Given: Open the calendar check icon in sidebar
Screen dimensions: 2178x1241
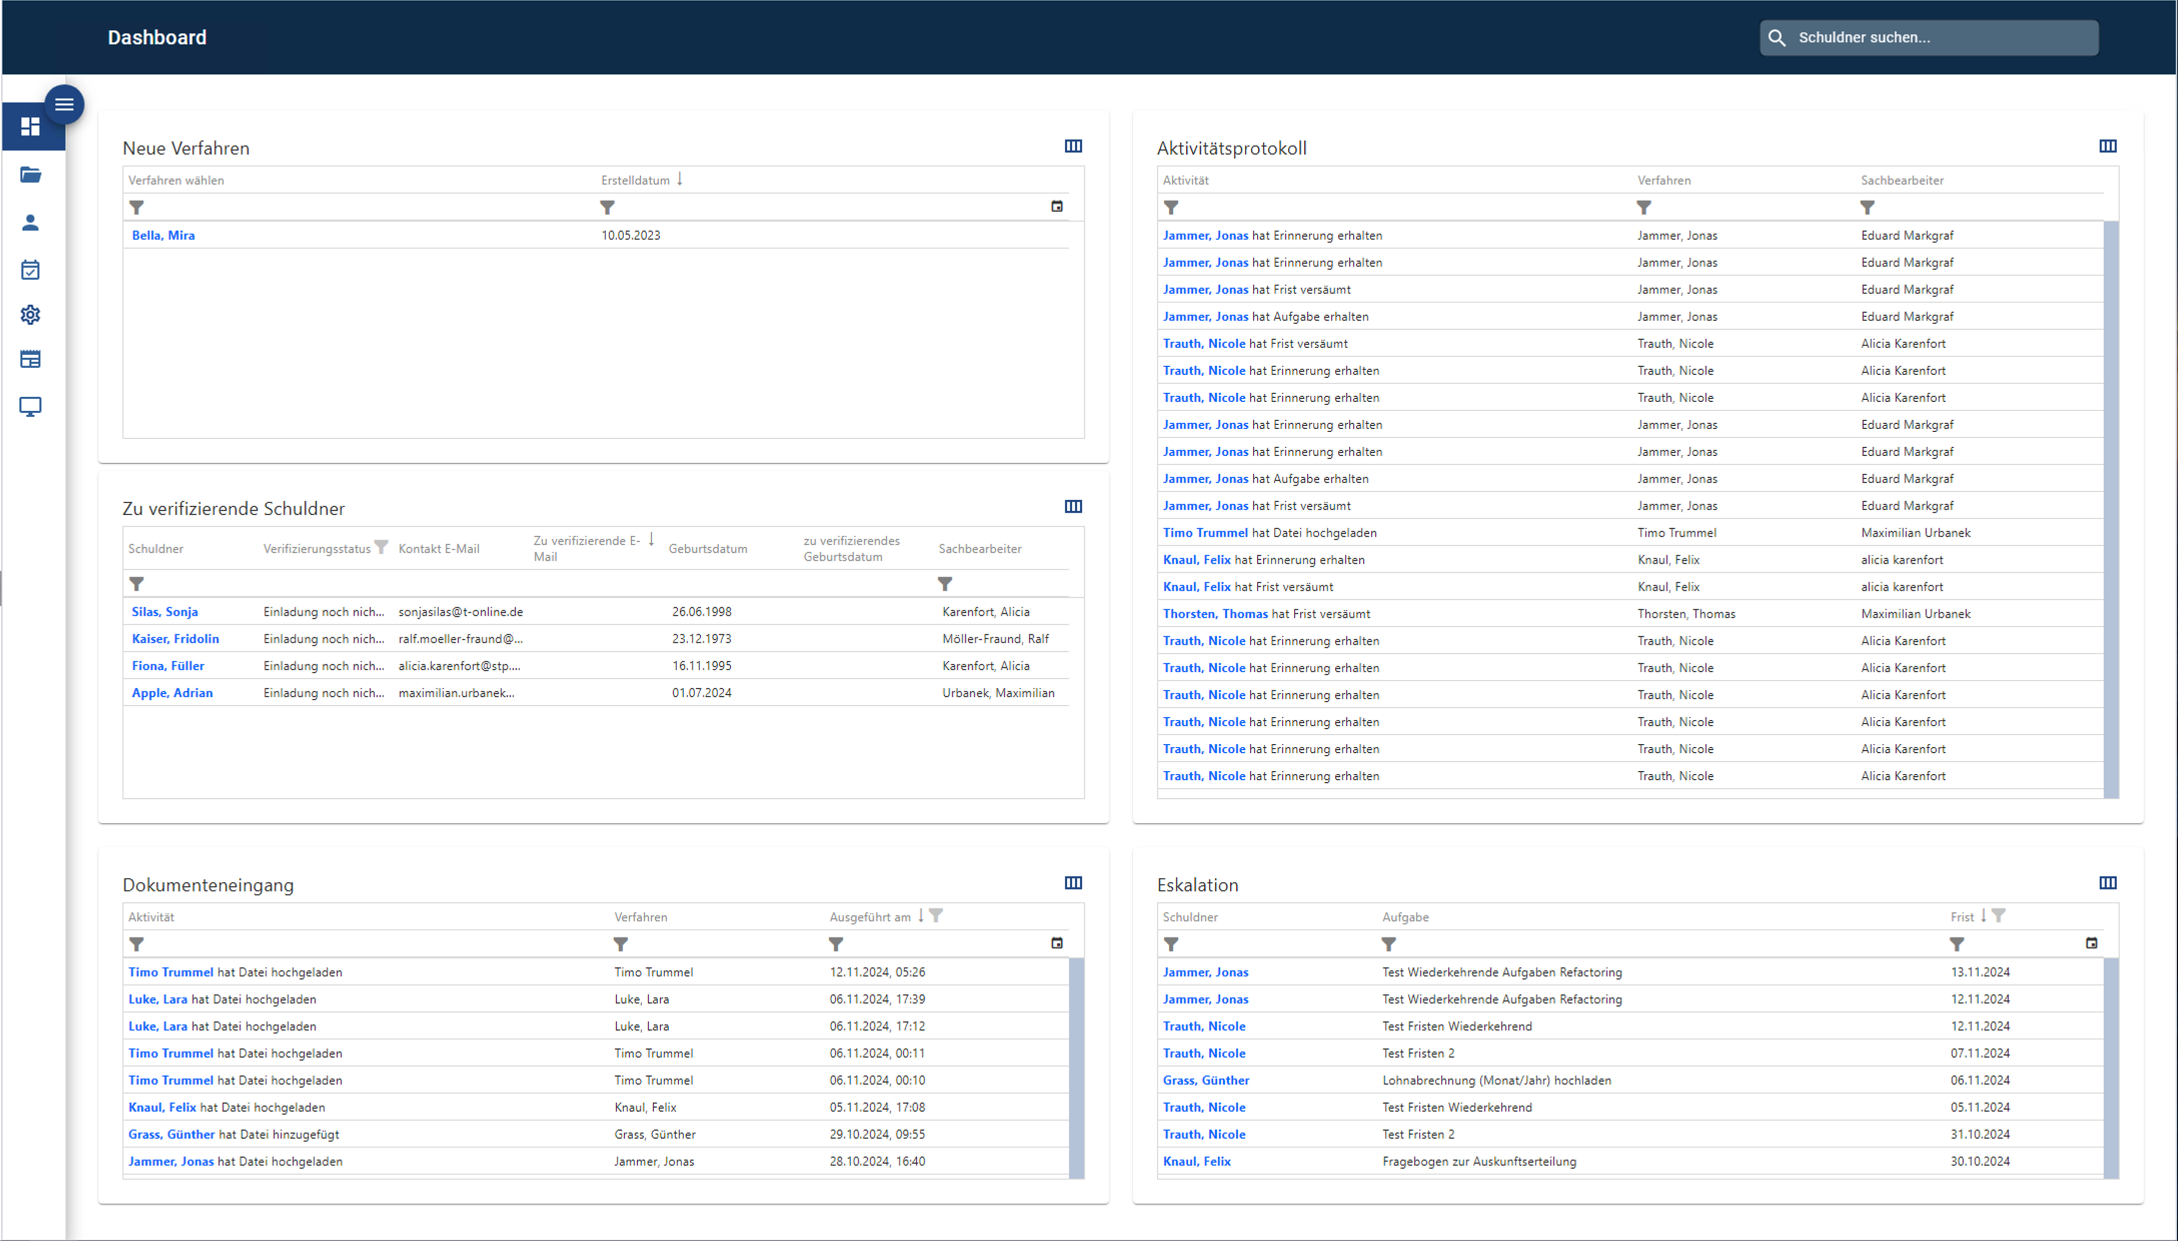Looking at the screenshot, I should click(31, 269).
